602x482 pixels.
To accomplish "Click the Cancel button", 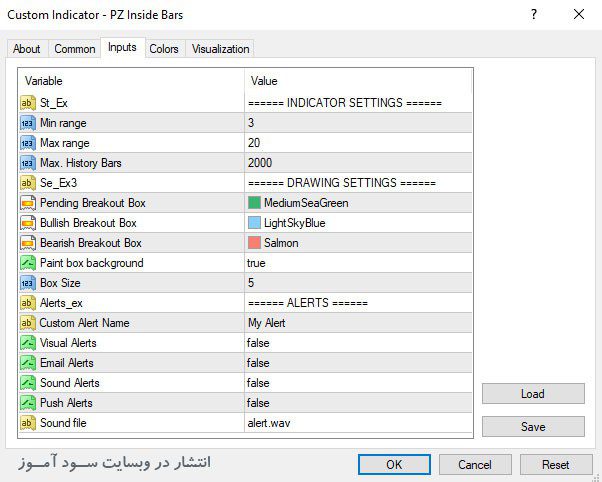I will [475, 464].
